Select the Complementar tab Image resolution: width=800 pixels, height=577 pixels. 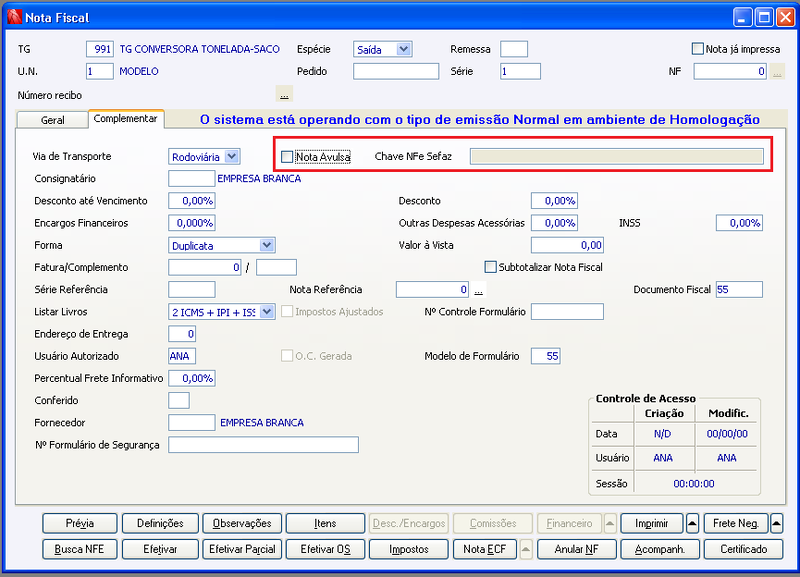click(126, 118)
